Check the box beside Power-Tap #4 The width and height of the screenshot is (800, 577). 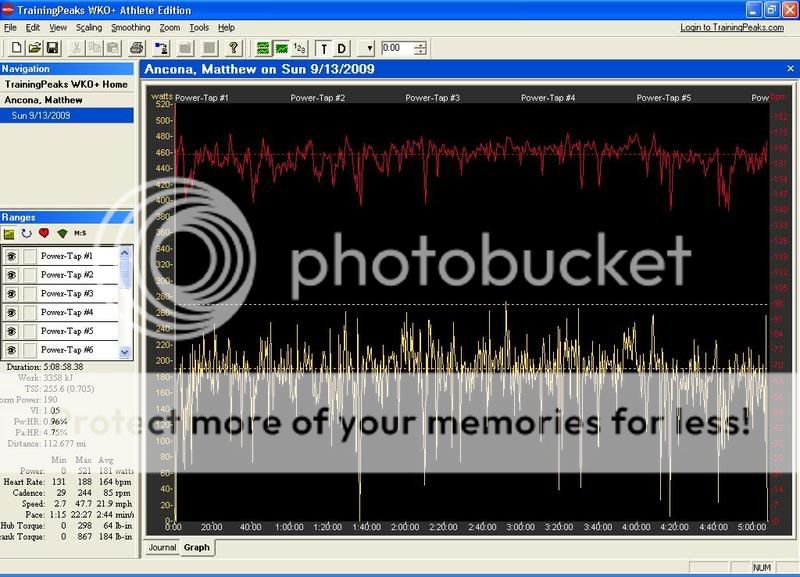click(30, 313)
